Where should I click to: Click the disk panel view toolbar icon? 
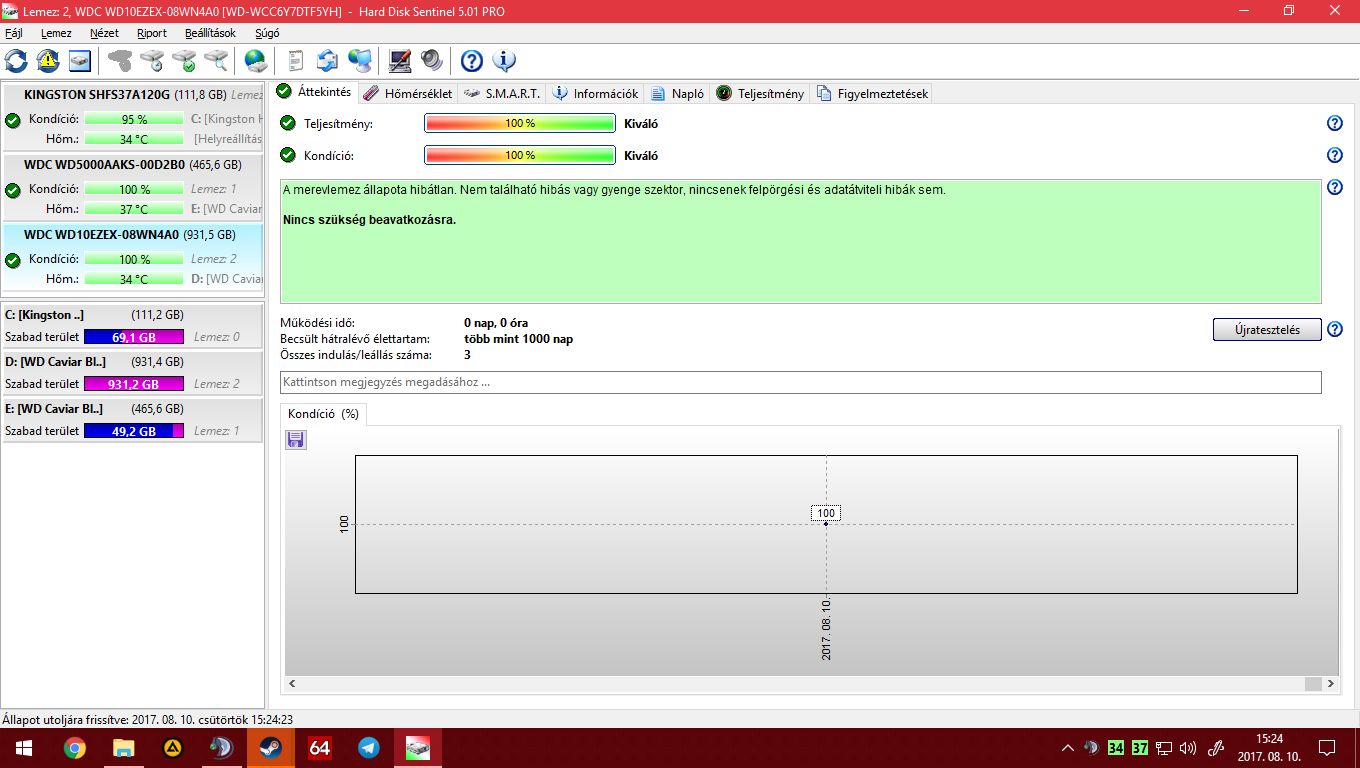point(80,61)
